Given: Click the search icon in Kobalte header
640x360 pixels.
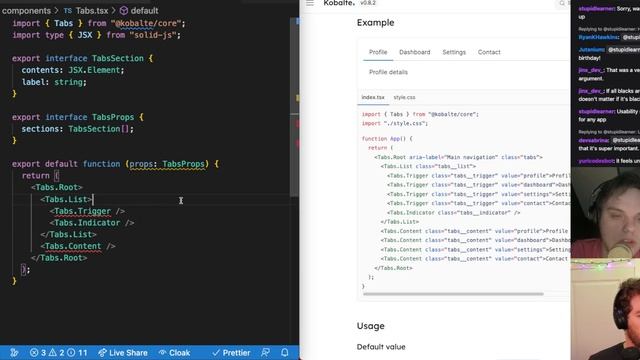Looking at the screenshot, I should click(562, 3).
